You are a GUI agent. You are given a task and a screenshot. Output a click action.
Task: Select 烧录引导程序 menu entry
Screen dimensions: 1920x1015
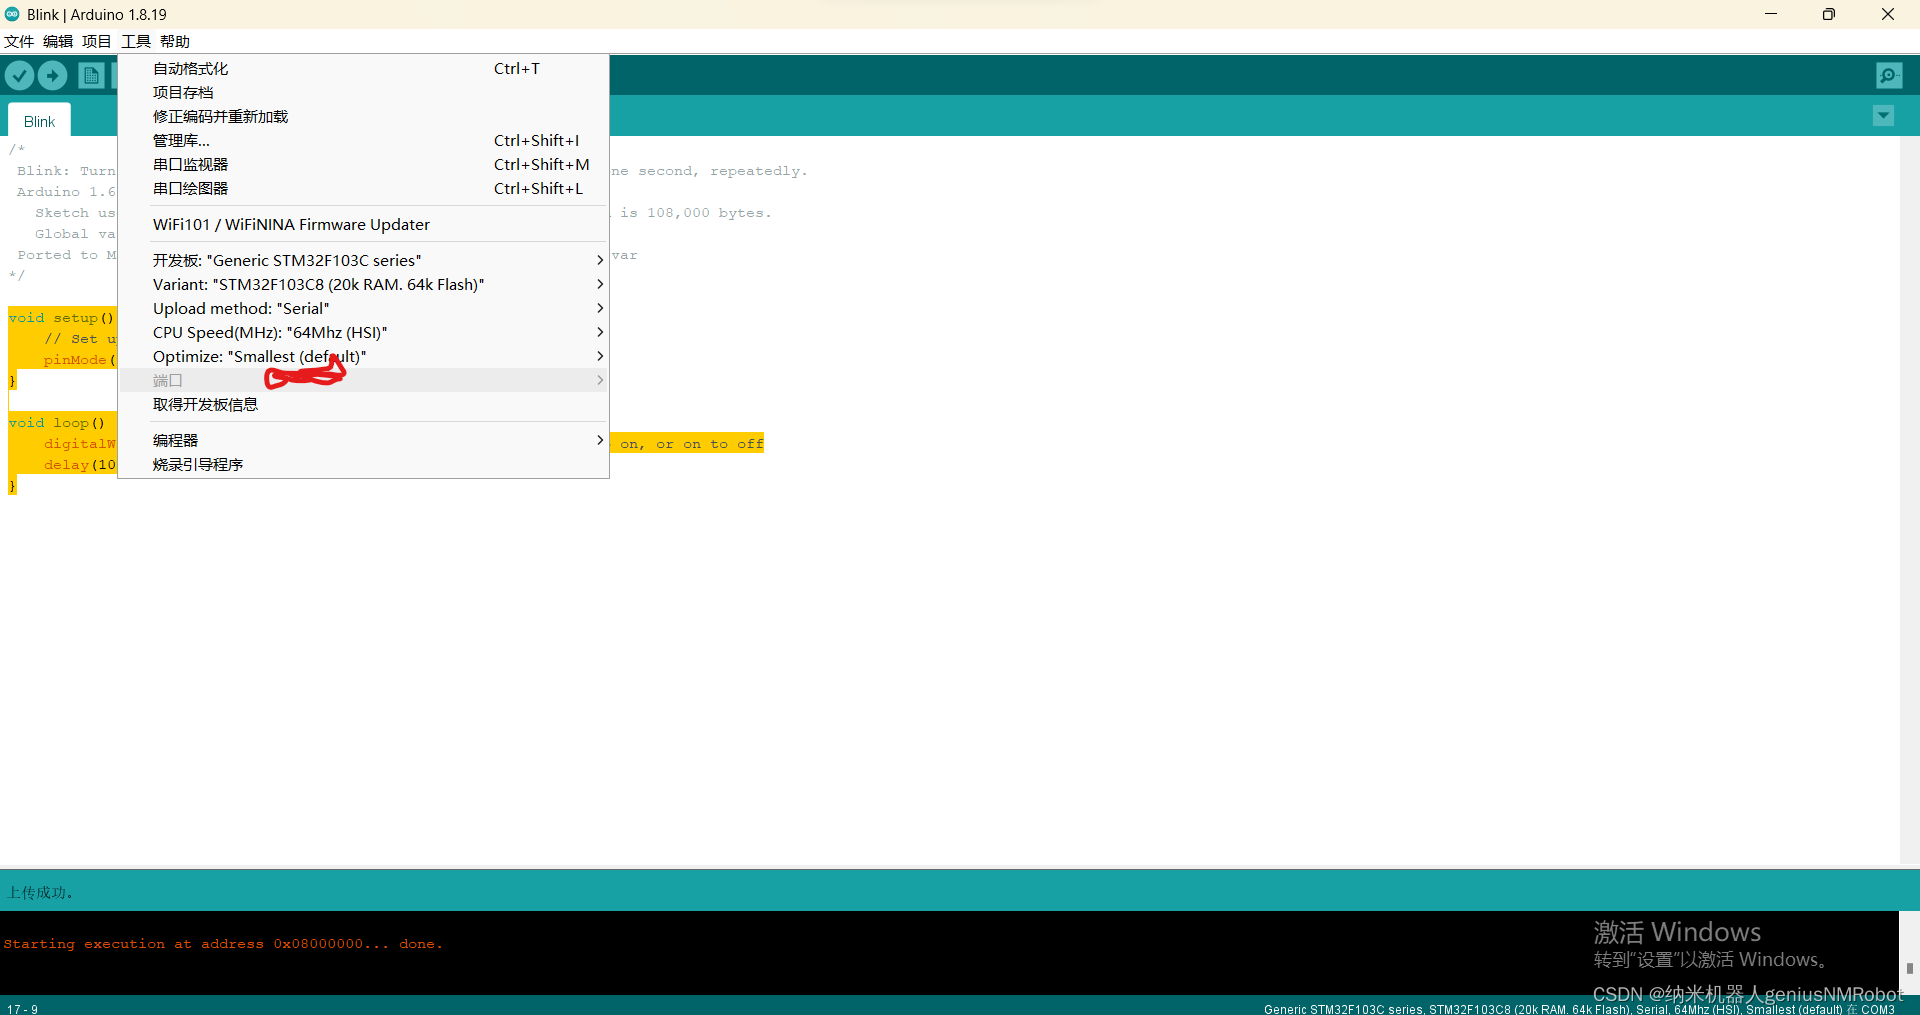coord(364,465)
